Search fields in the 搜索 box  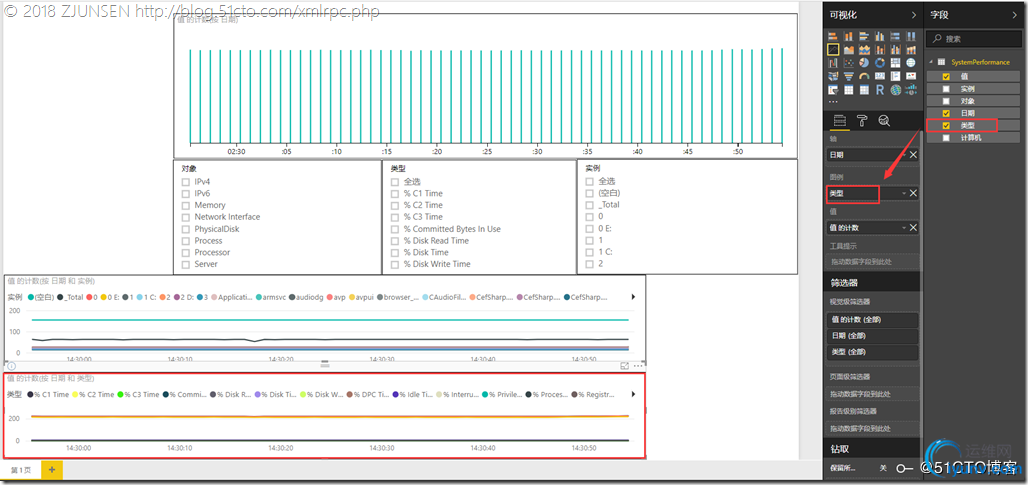[973, 39]
